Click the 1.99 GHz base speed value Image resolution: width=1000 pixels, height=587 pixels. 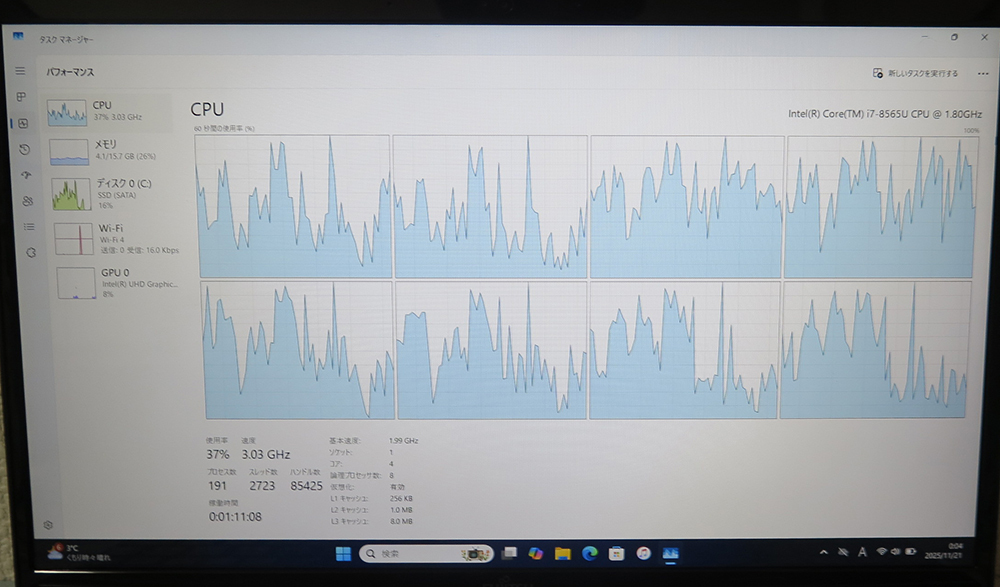[404, 440]
